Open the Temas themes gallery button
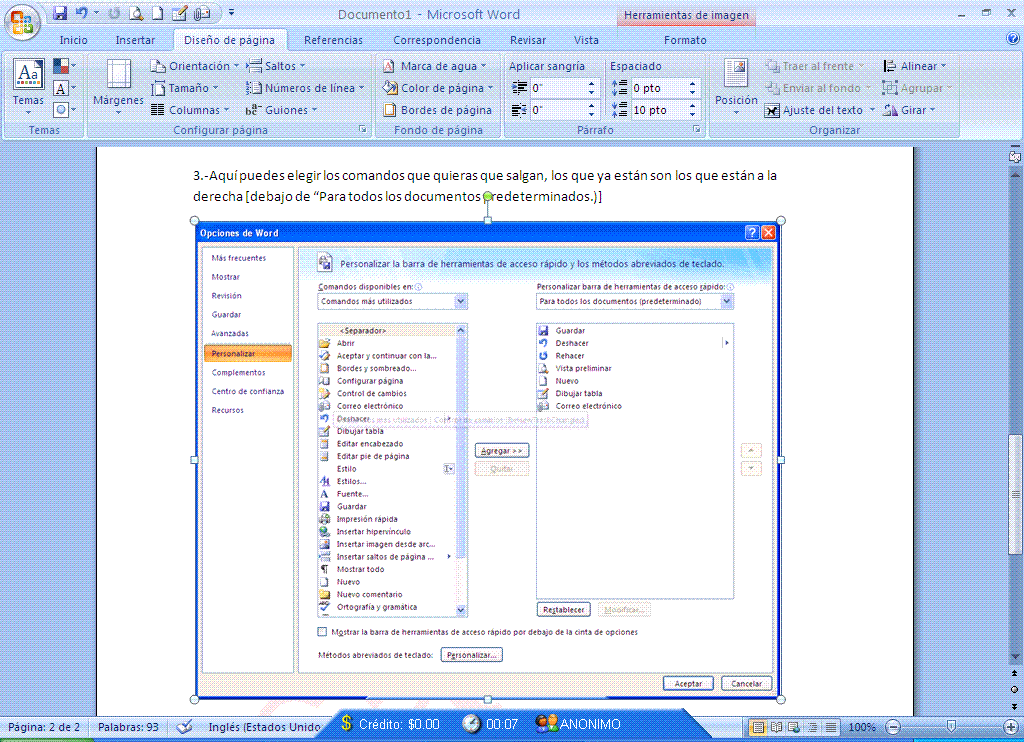 coord(28,88)
